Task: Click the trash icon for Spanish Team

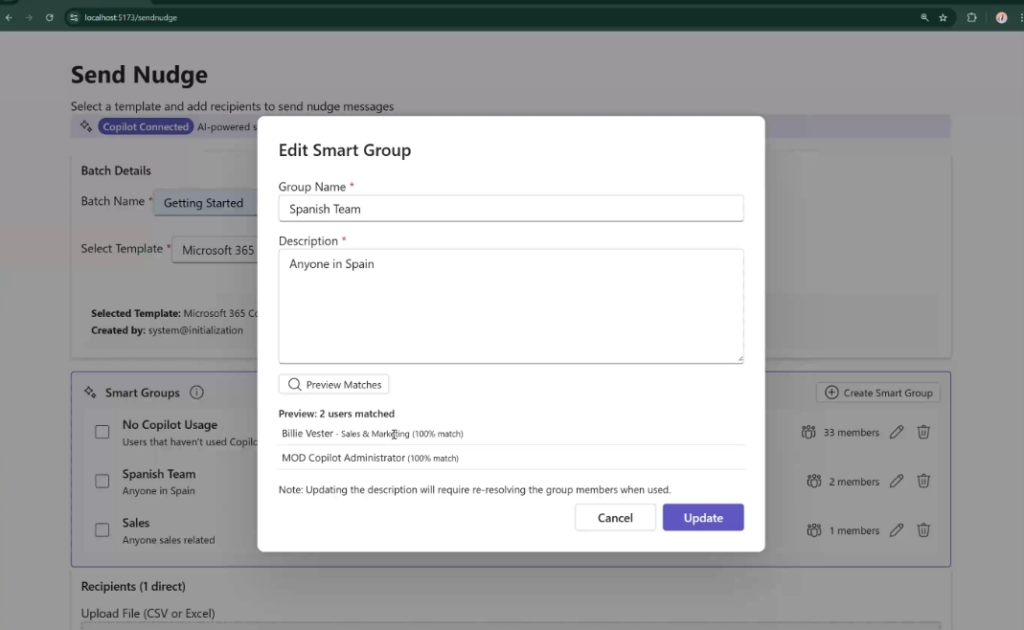Action: 924,481
